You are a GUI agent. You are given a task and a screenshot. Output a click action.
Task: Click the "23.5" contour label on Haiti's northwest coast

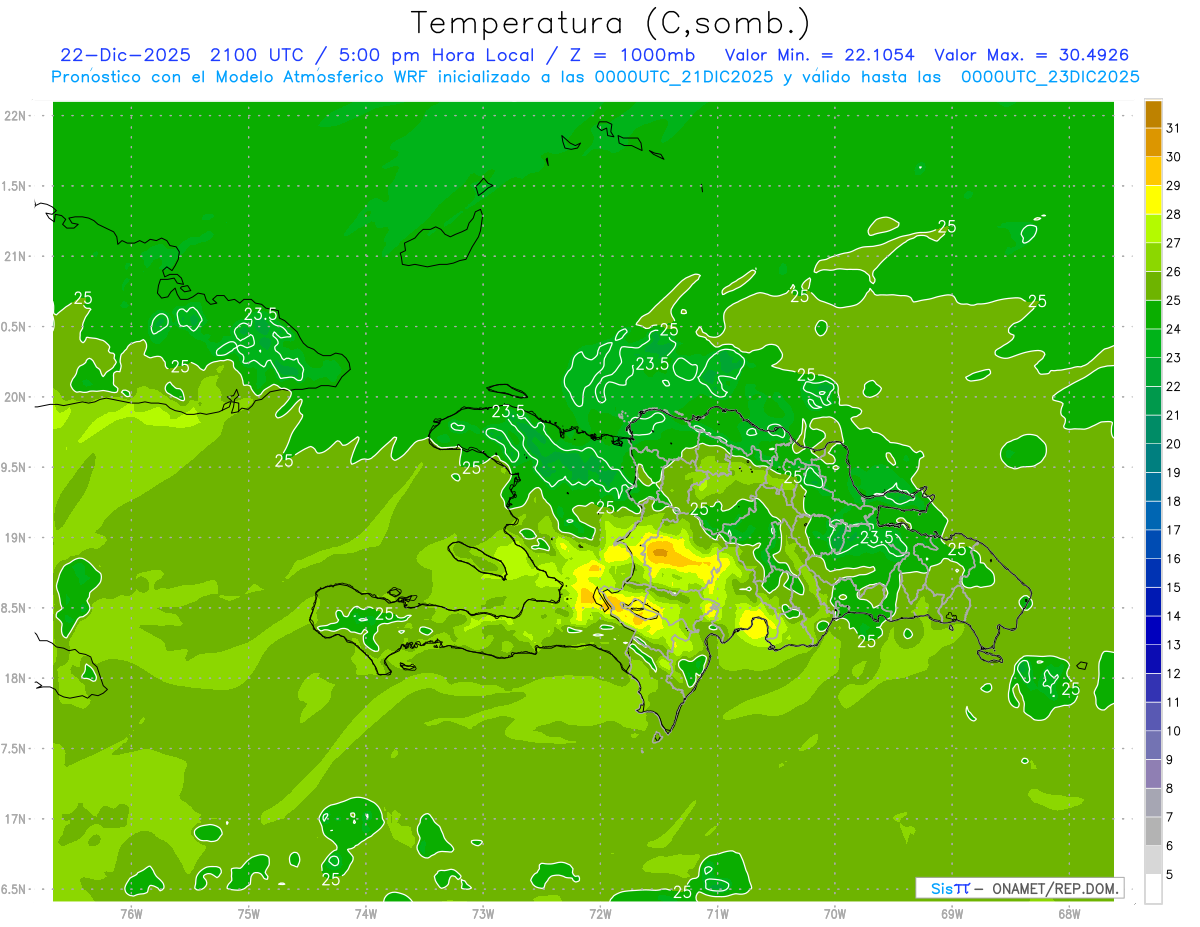(508, 411)
